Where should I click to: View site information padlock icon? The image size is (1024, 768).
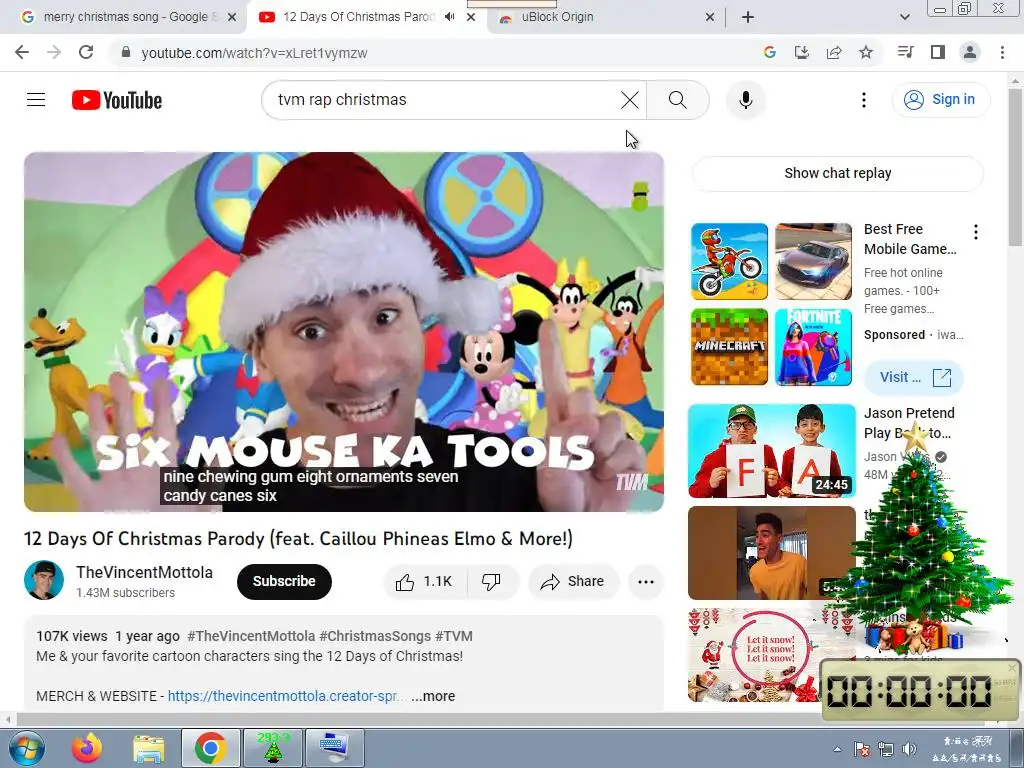[x=126, y=52]
